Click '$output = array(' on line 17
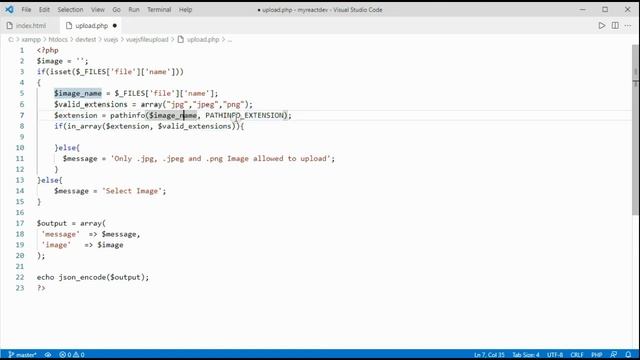 (x=71, y=223)
